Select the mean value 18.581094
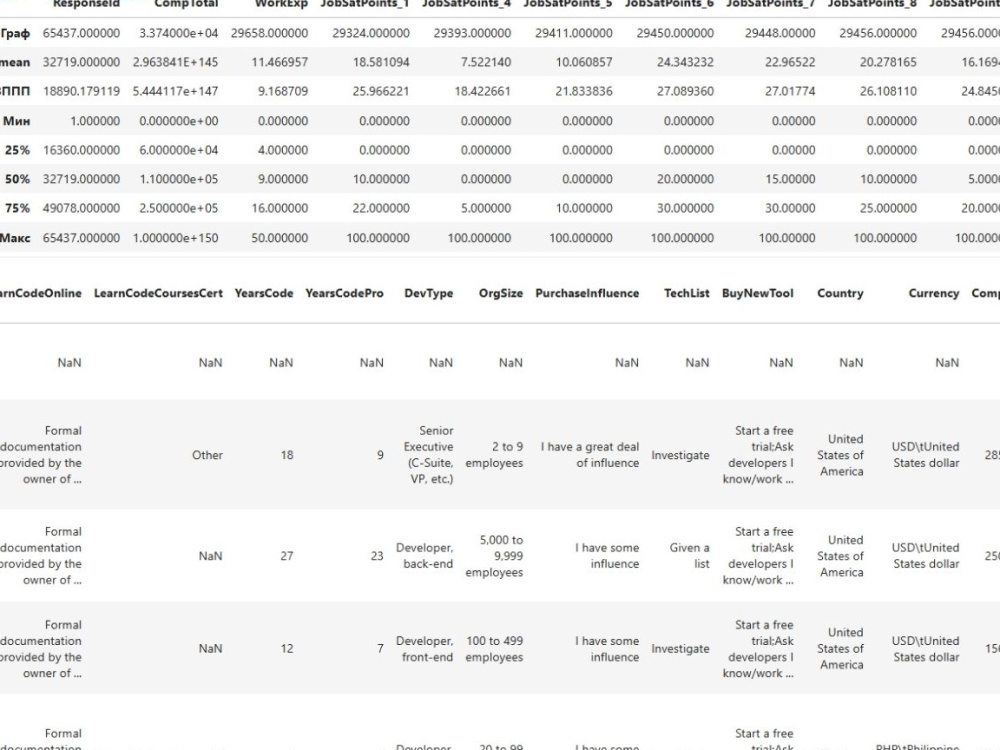This screenshot has width=1000, height=750. [x=381, y=62]
